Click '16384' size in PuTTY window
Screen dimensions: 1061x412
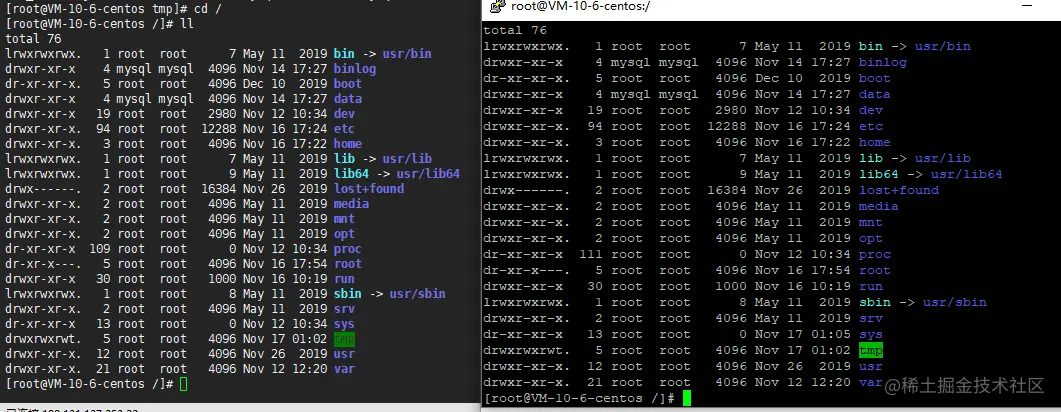tap(726, 190)
